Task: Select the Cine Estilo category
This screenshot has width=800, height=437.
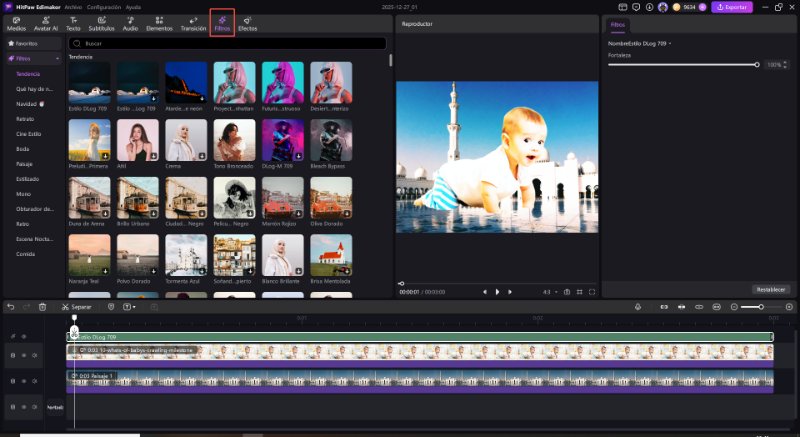Action: pyautogui.click(x=29, y=134)
